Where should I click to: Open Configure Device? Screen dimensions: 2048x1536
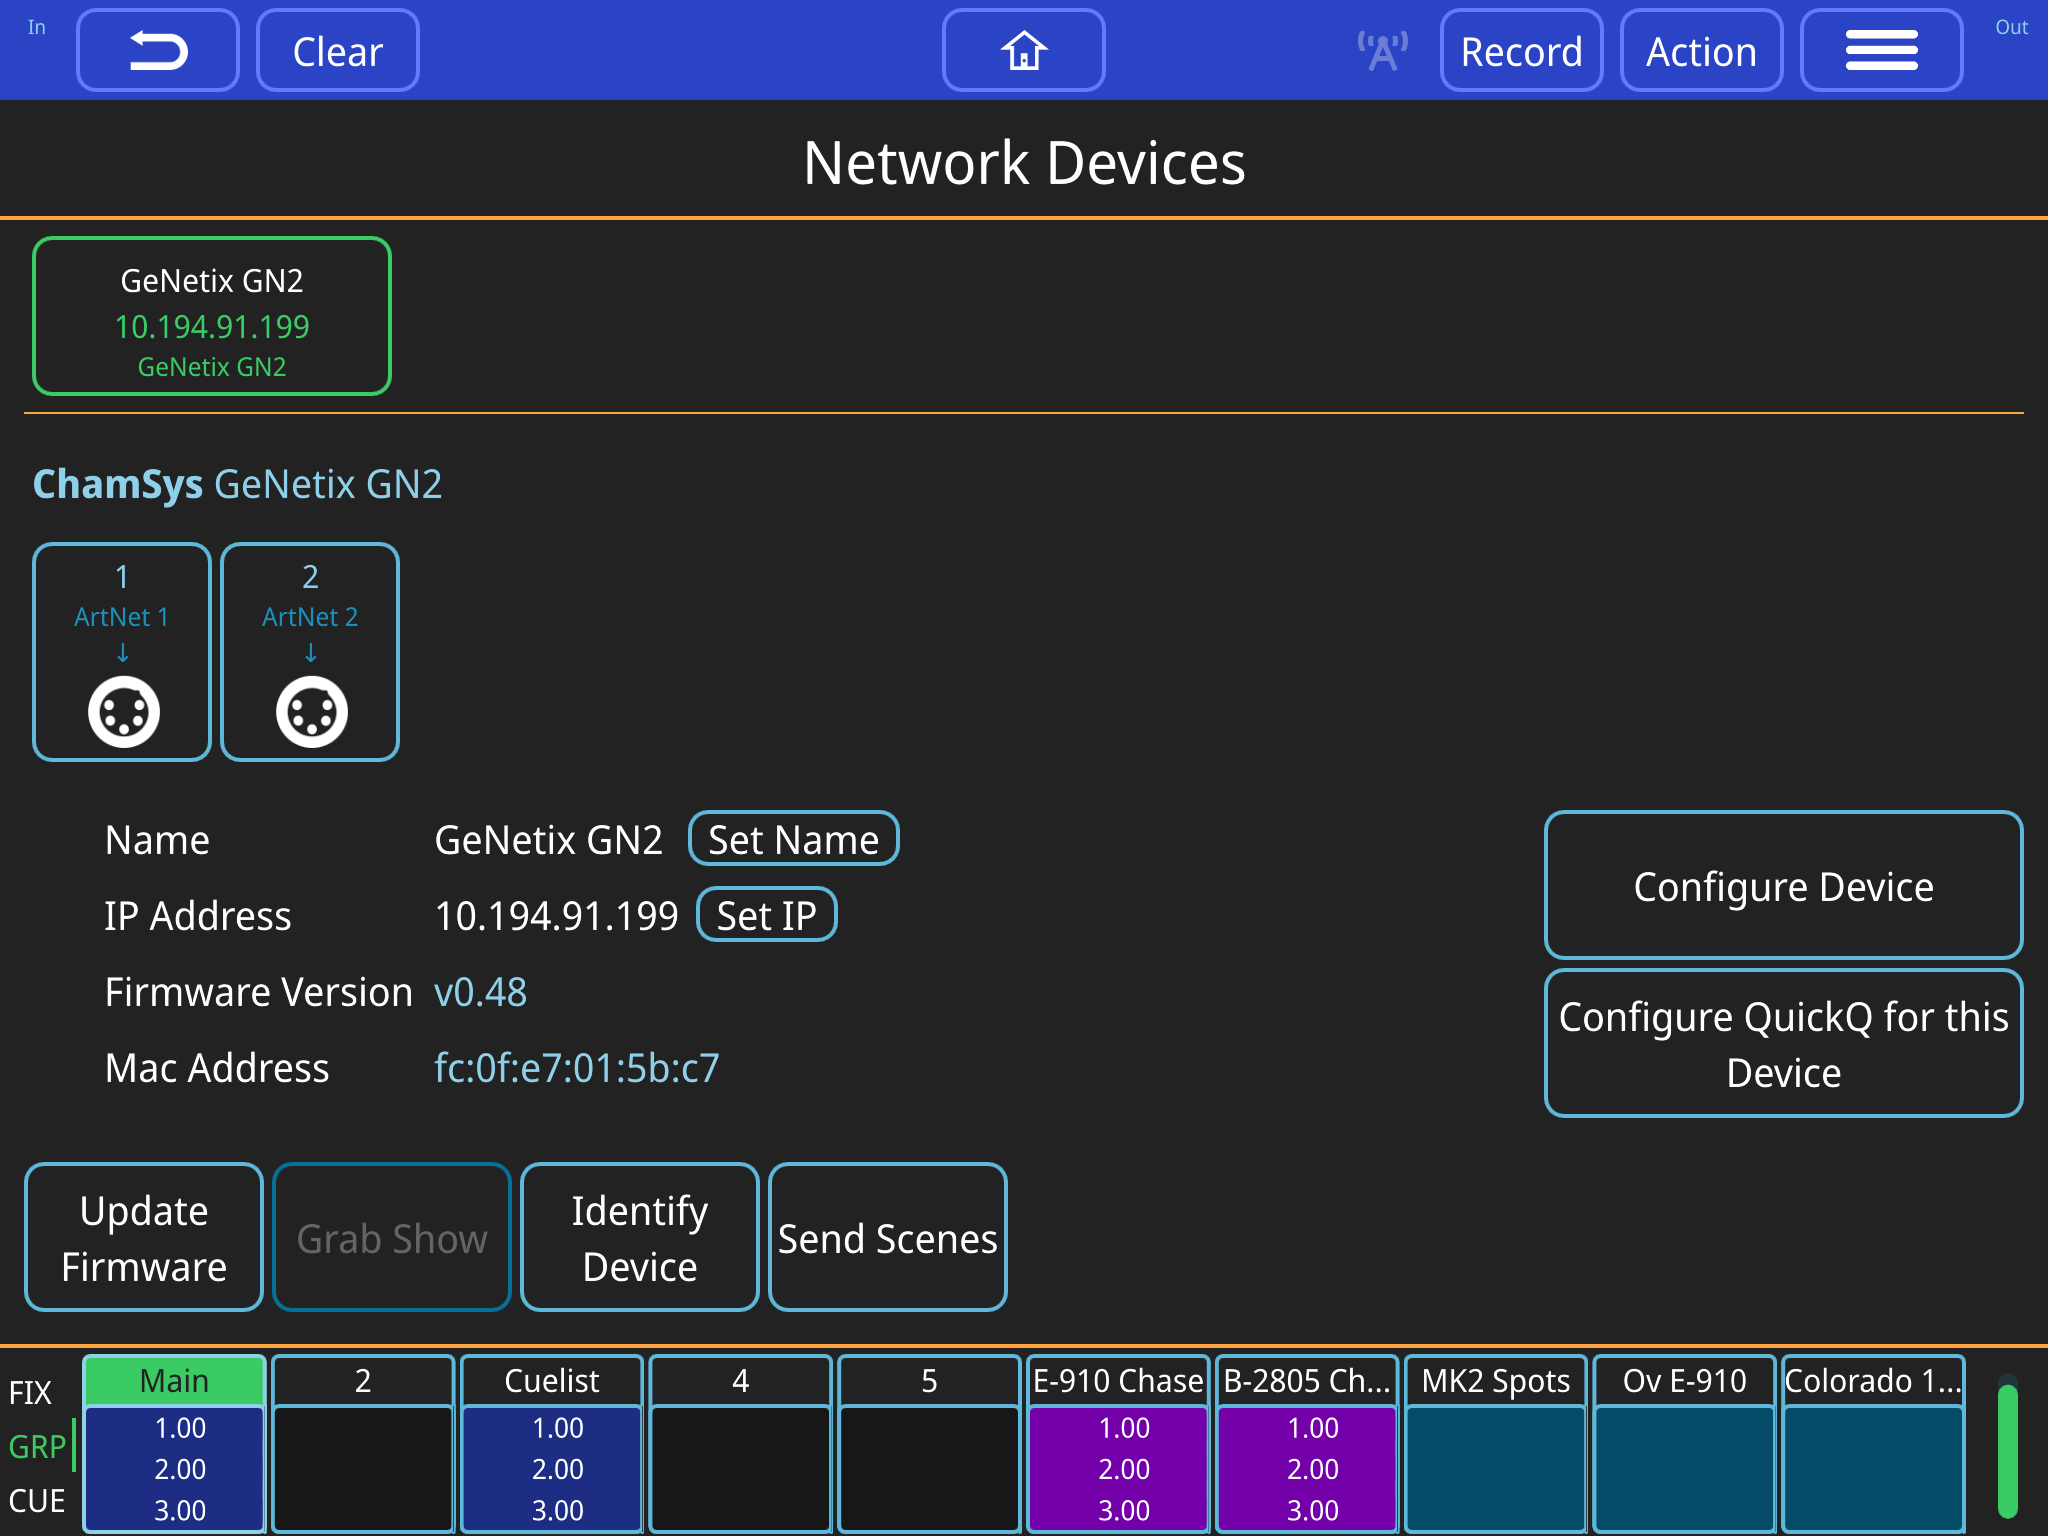[x=1784, y=886]
